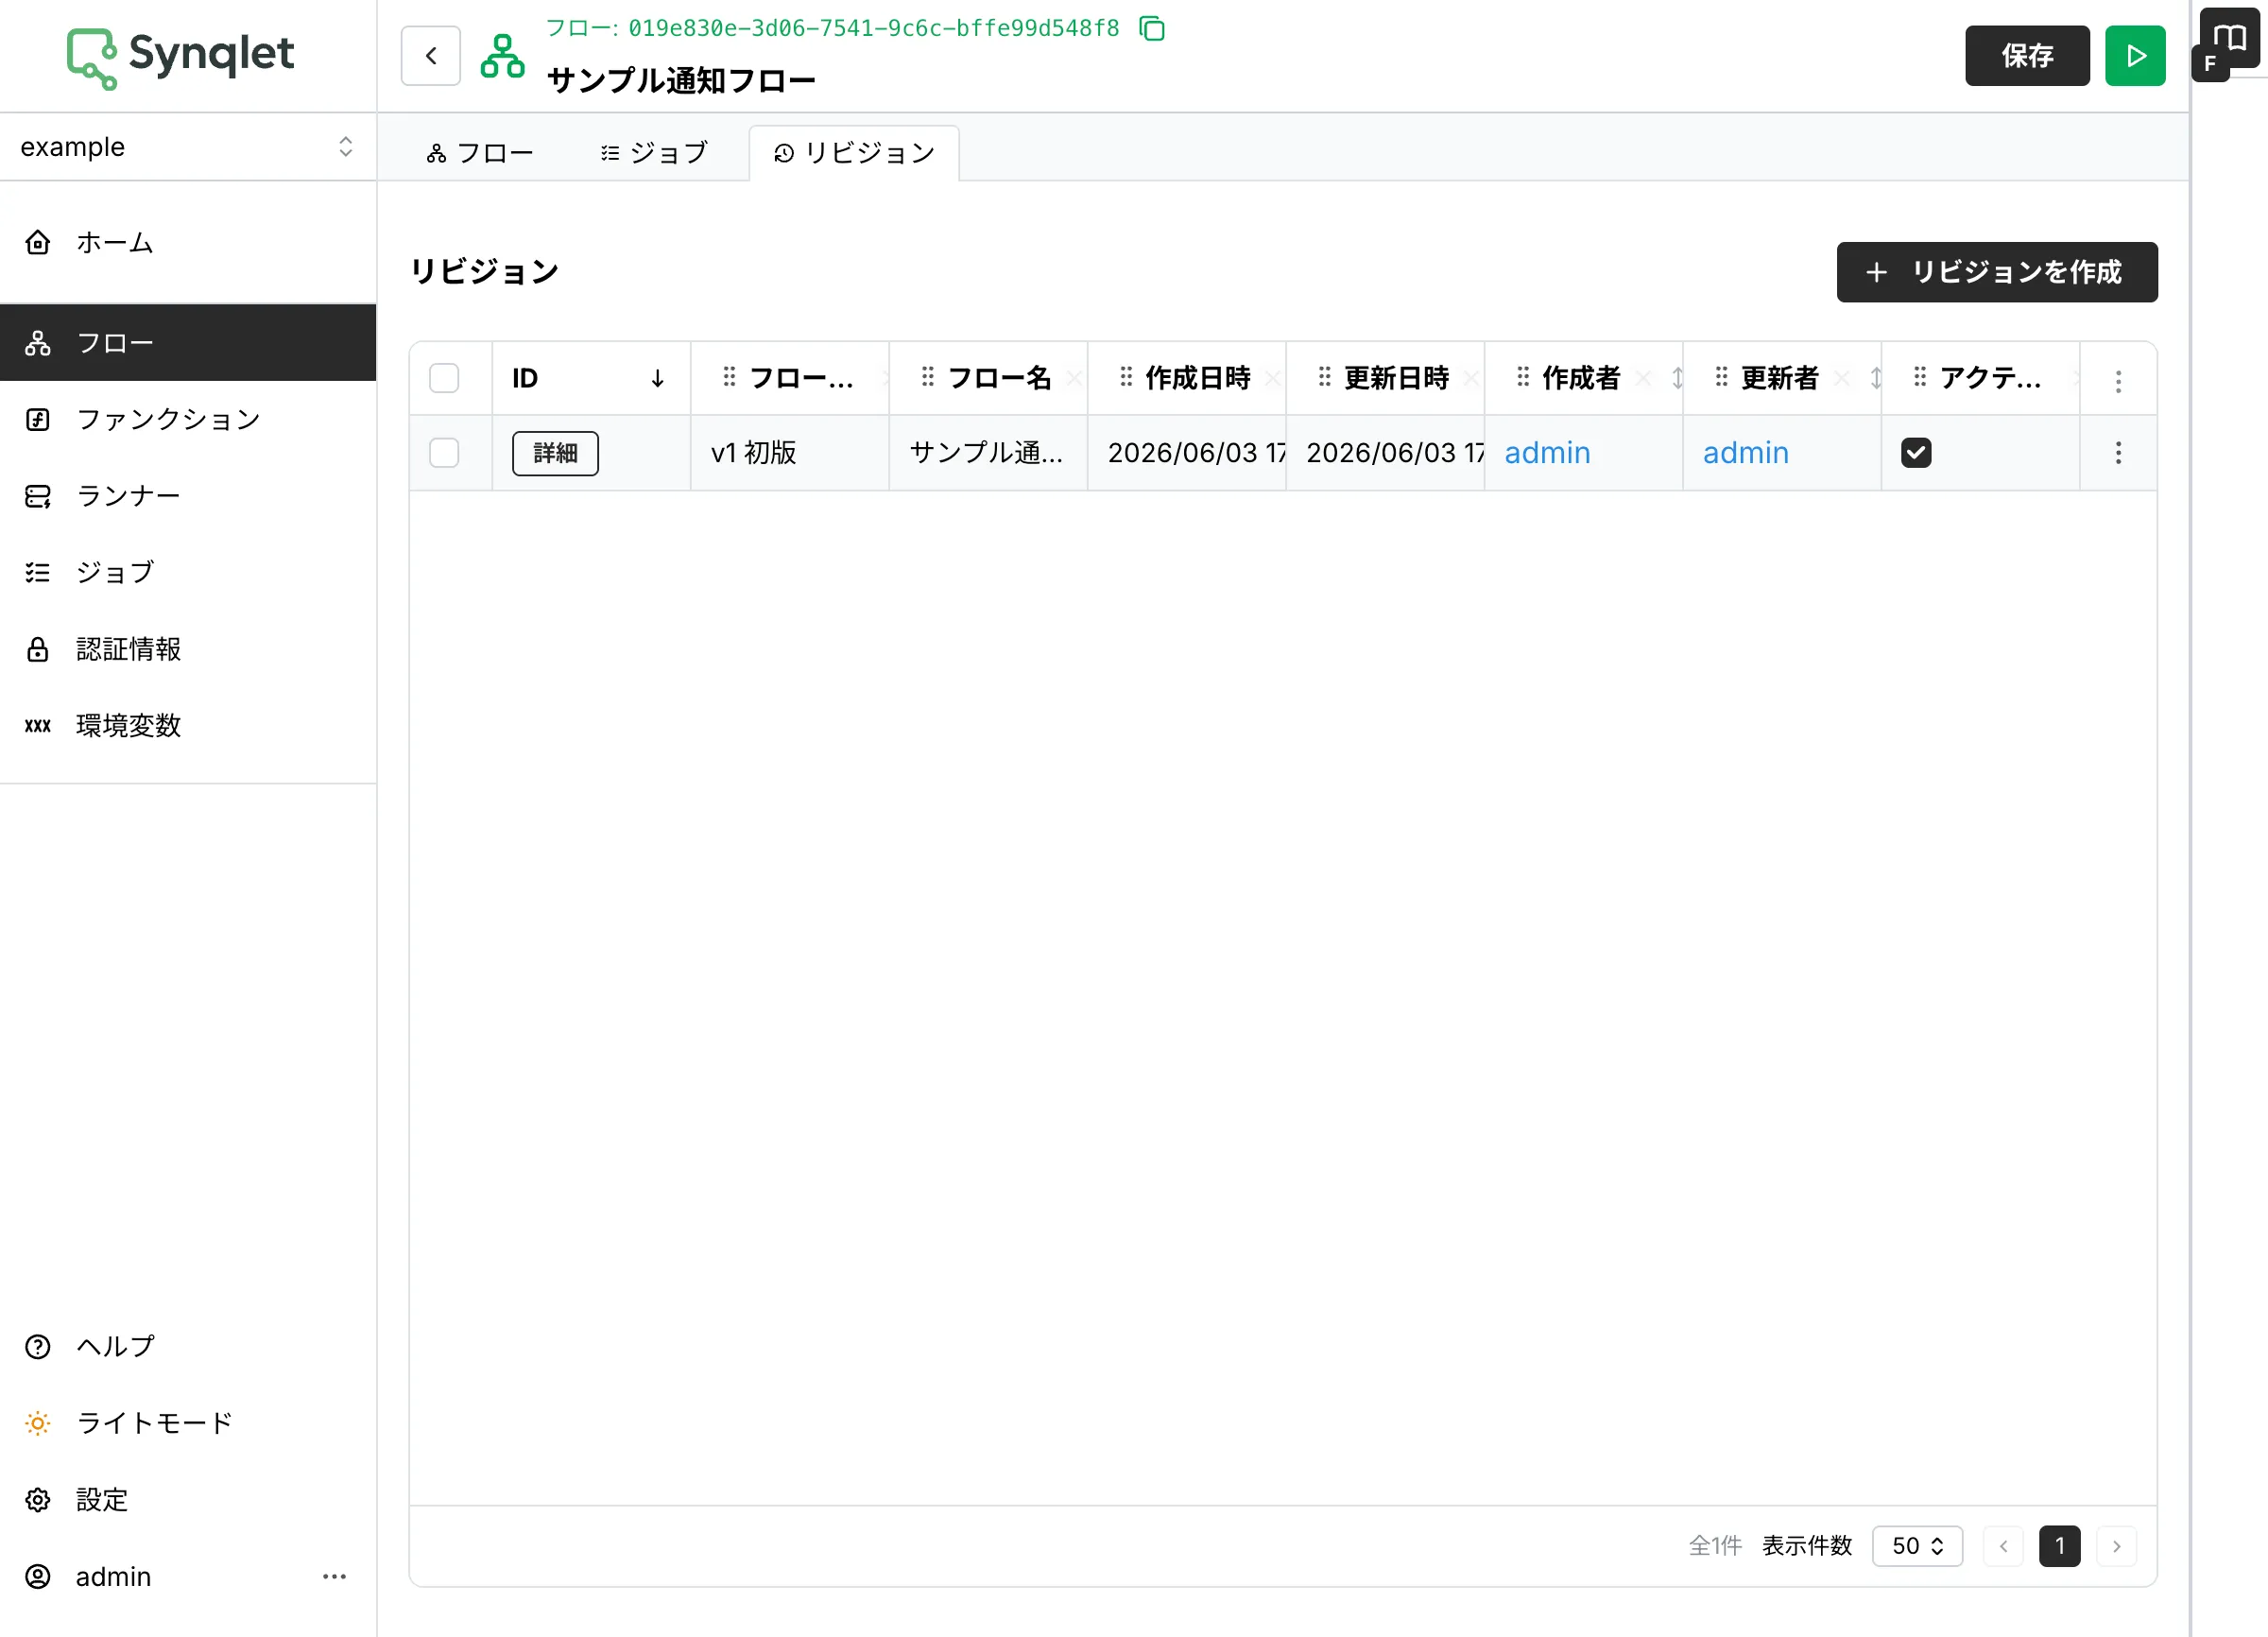Toggle the select-all checkbox in table header
This screenshot has width=2268, height=1637.
point(444,378)
